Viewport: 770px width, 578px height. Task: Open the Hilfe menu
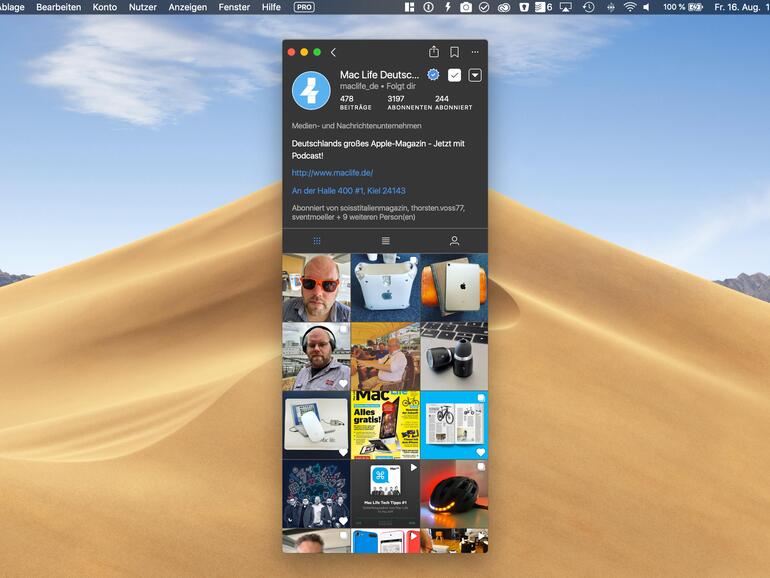271,7
